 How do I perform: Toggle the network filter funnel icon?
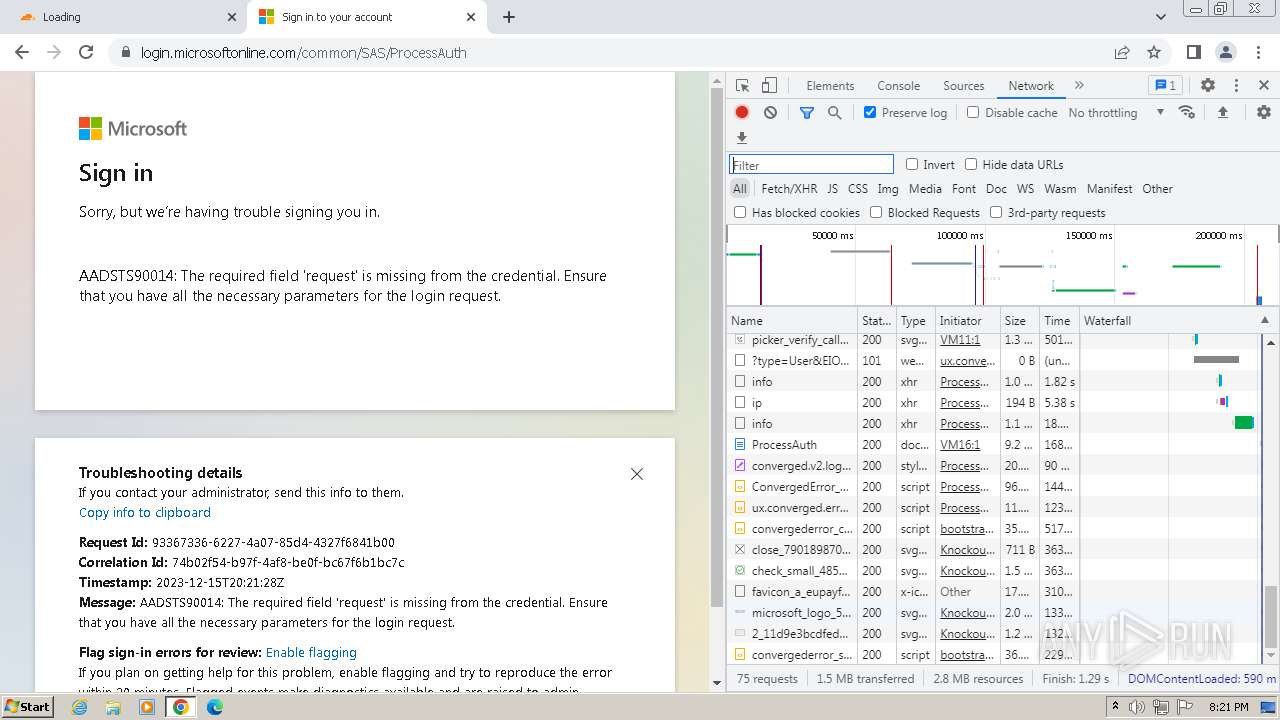tap(807, 113)
